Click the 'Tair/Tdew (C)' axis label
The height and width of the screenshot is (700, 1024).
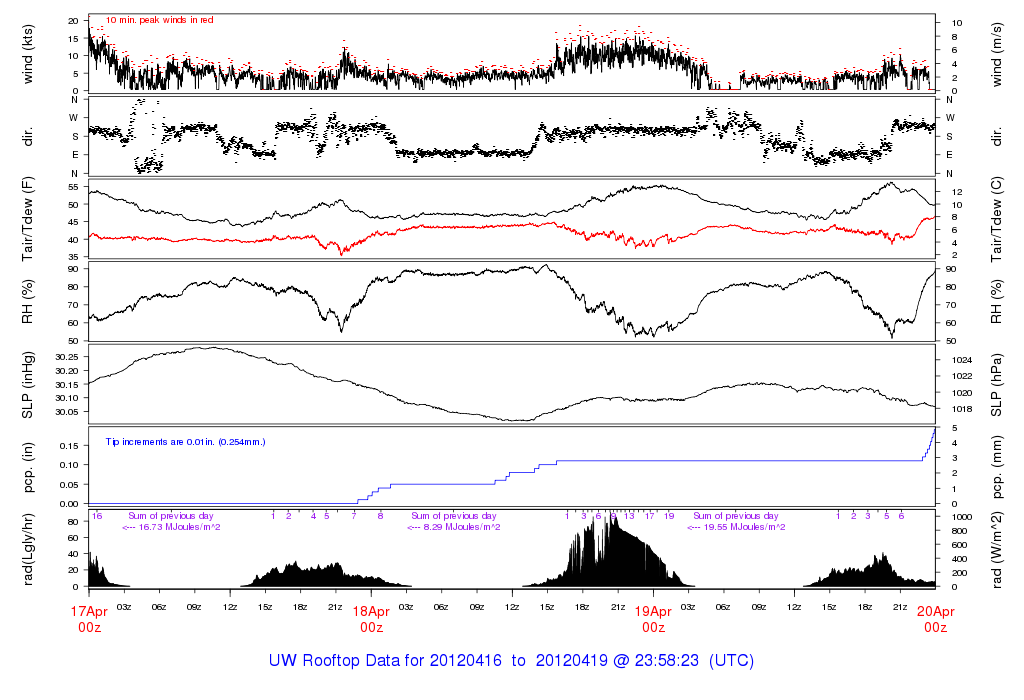(997, 219)
